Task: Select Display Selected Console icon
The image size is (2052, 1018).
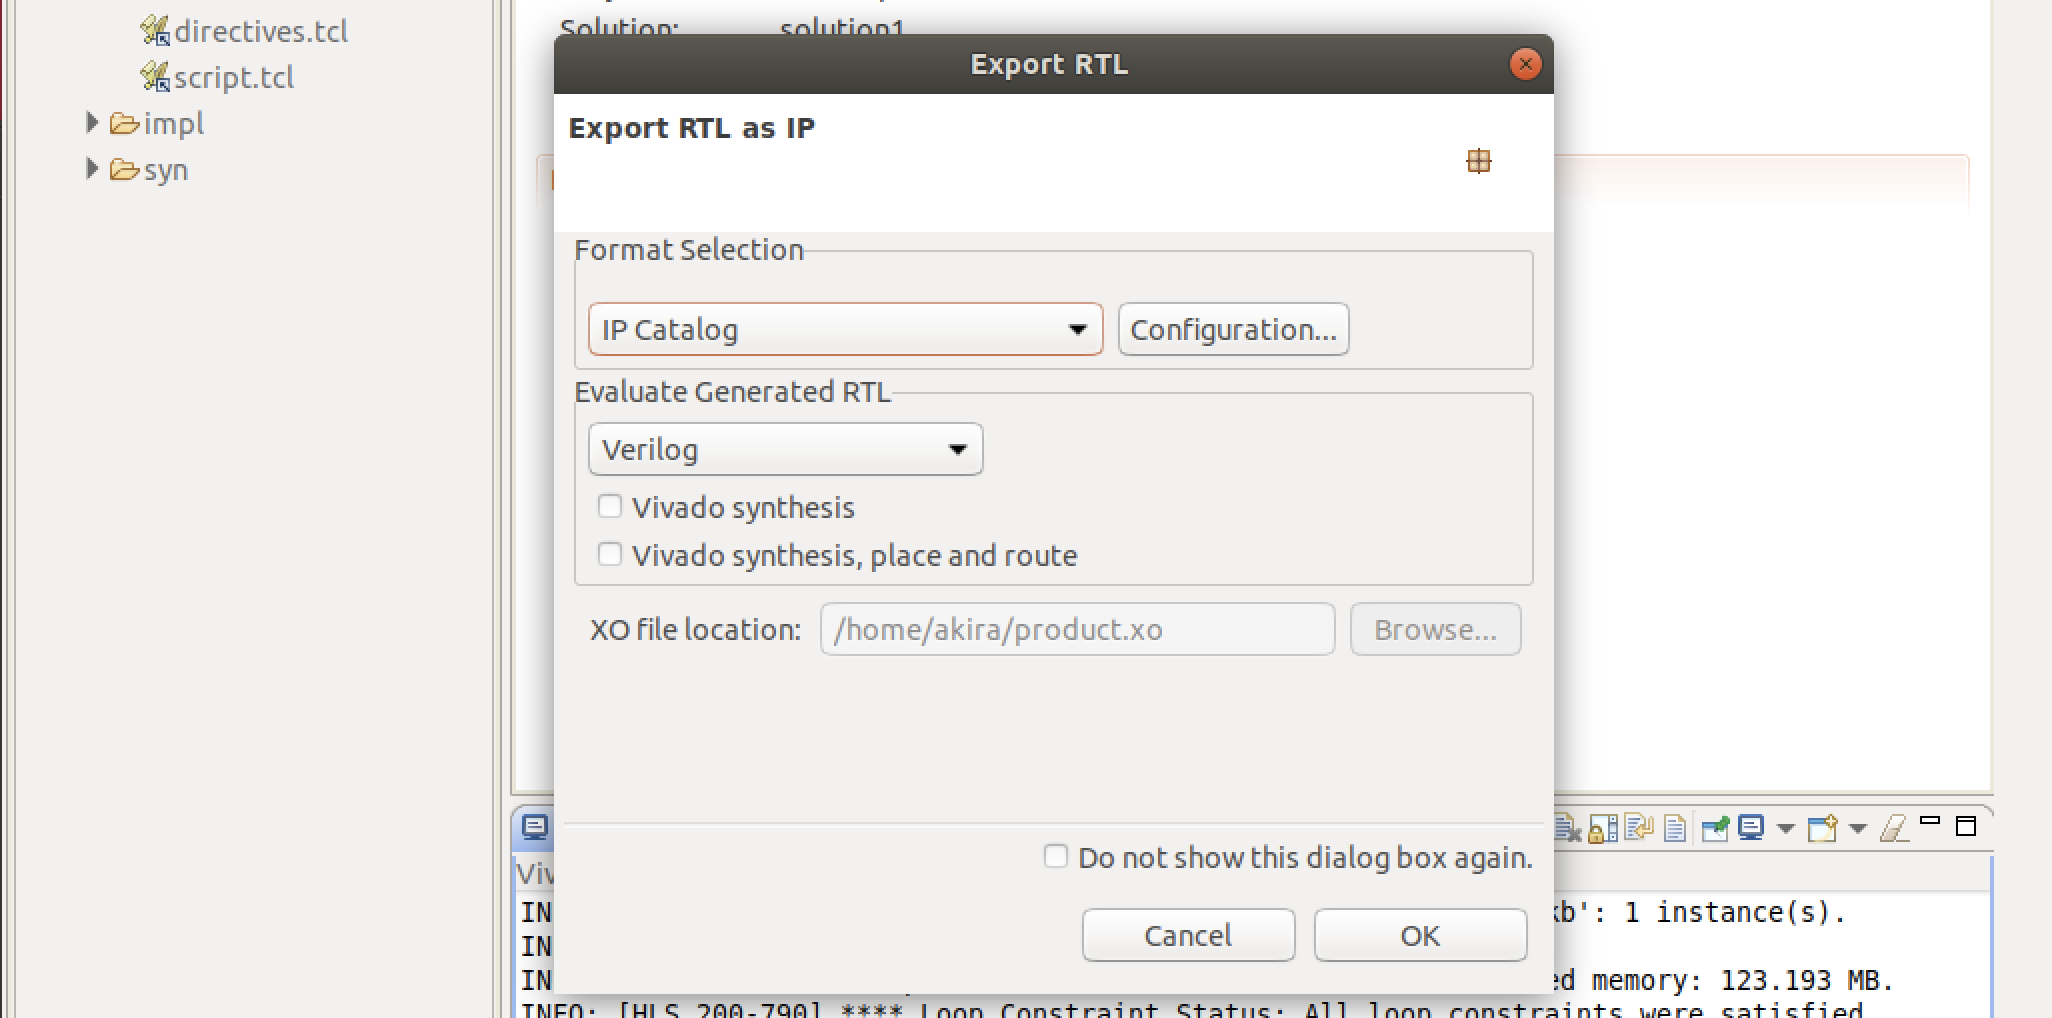Action: pos(1750,828)
